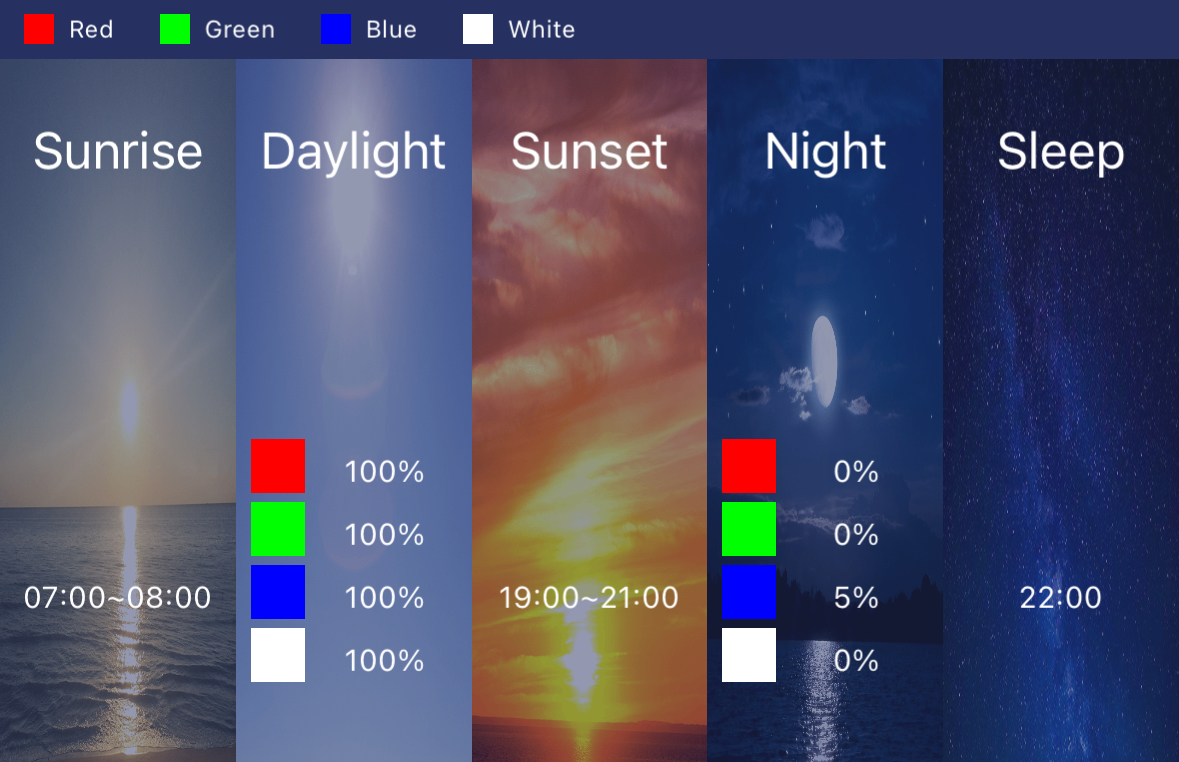Switch to the Night mode heading
The height and width of the screenshot is (762, 1179).
825,152
